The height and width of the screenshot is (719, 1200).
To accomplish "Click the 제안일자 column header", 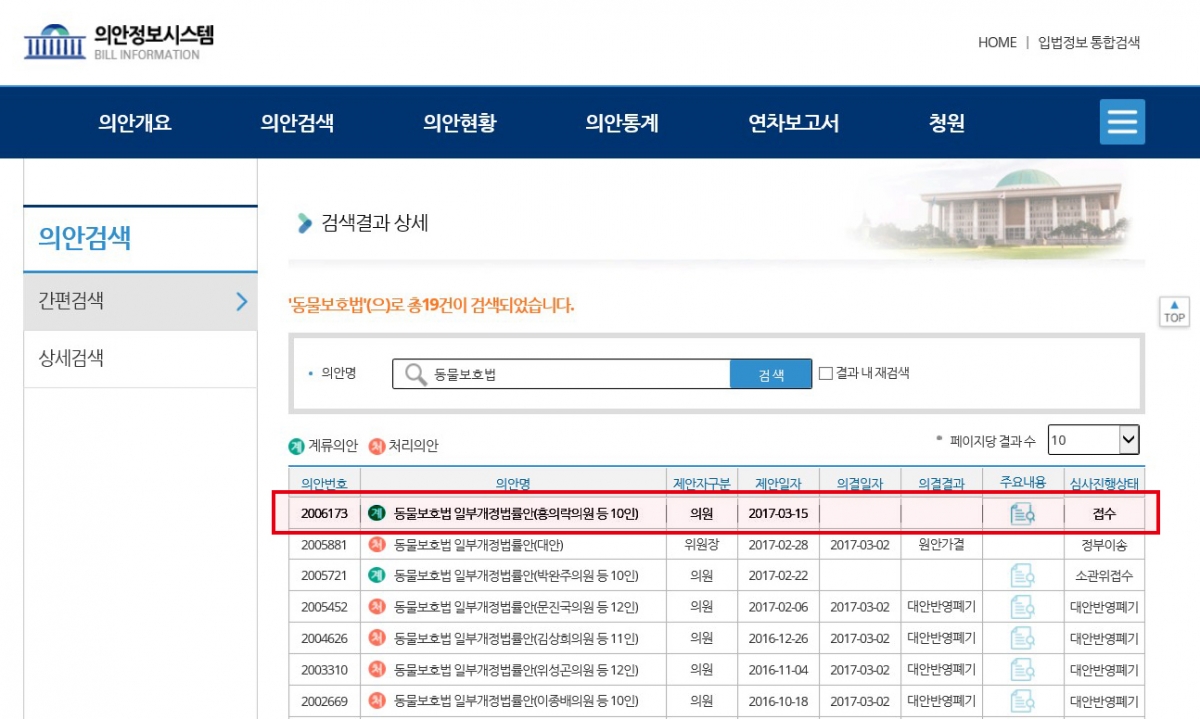I will [778, 483].
